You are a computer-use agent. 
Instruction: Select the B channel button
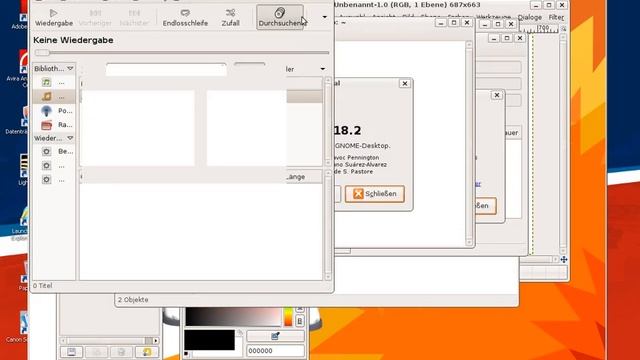(x=300, y=321)
